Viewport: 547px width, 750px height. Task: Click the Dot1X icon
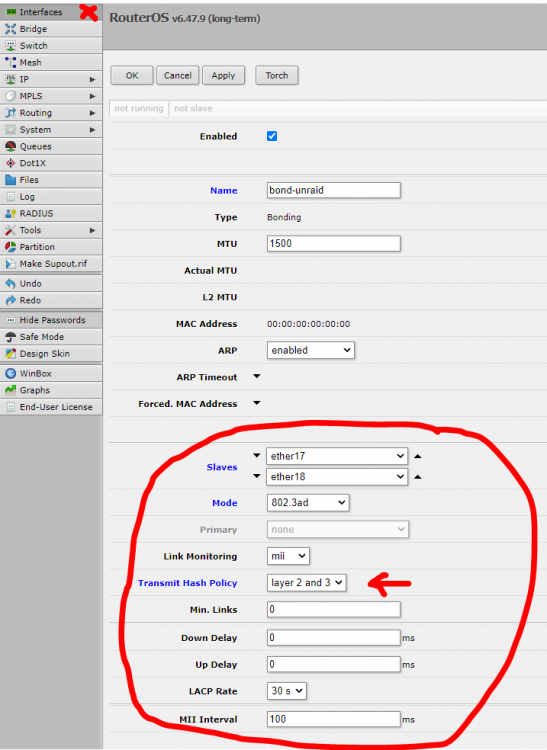pos(11,163)
